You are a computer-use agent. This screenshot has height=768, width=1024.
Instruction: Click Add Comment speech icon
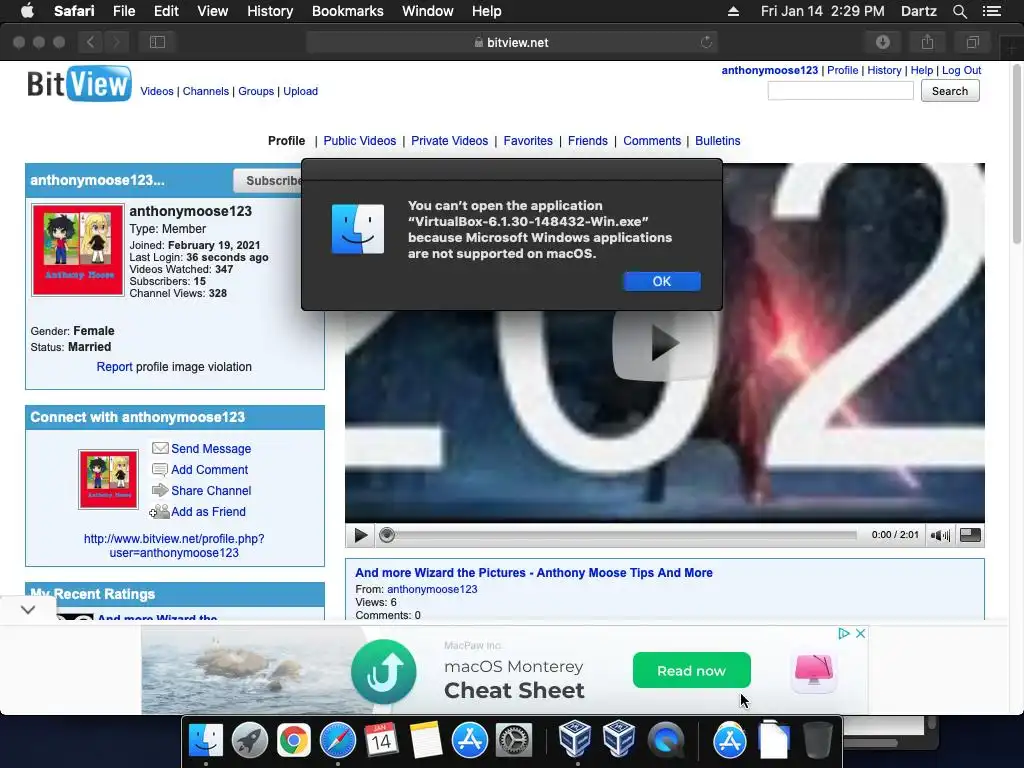160,470
